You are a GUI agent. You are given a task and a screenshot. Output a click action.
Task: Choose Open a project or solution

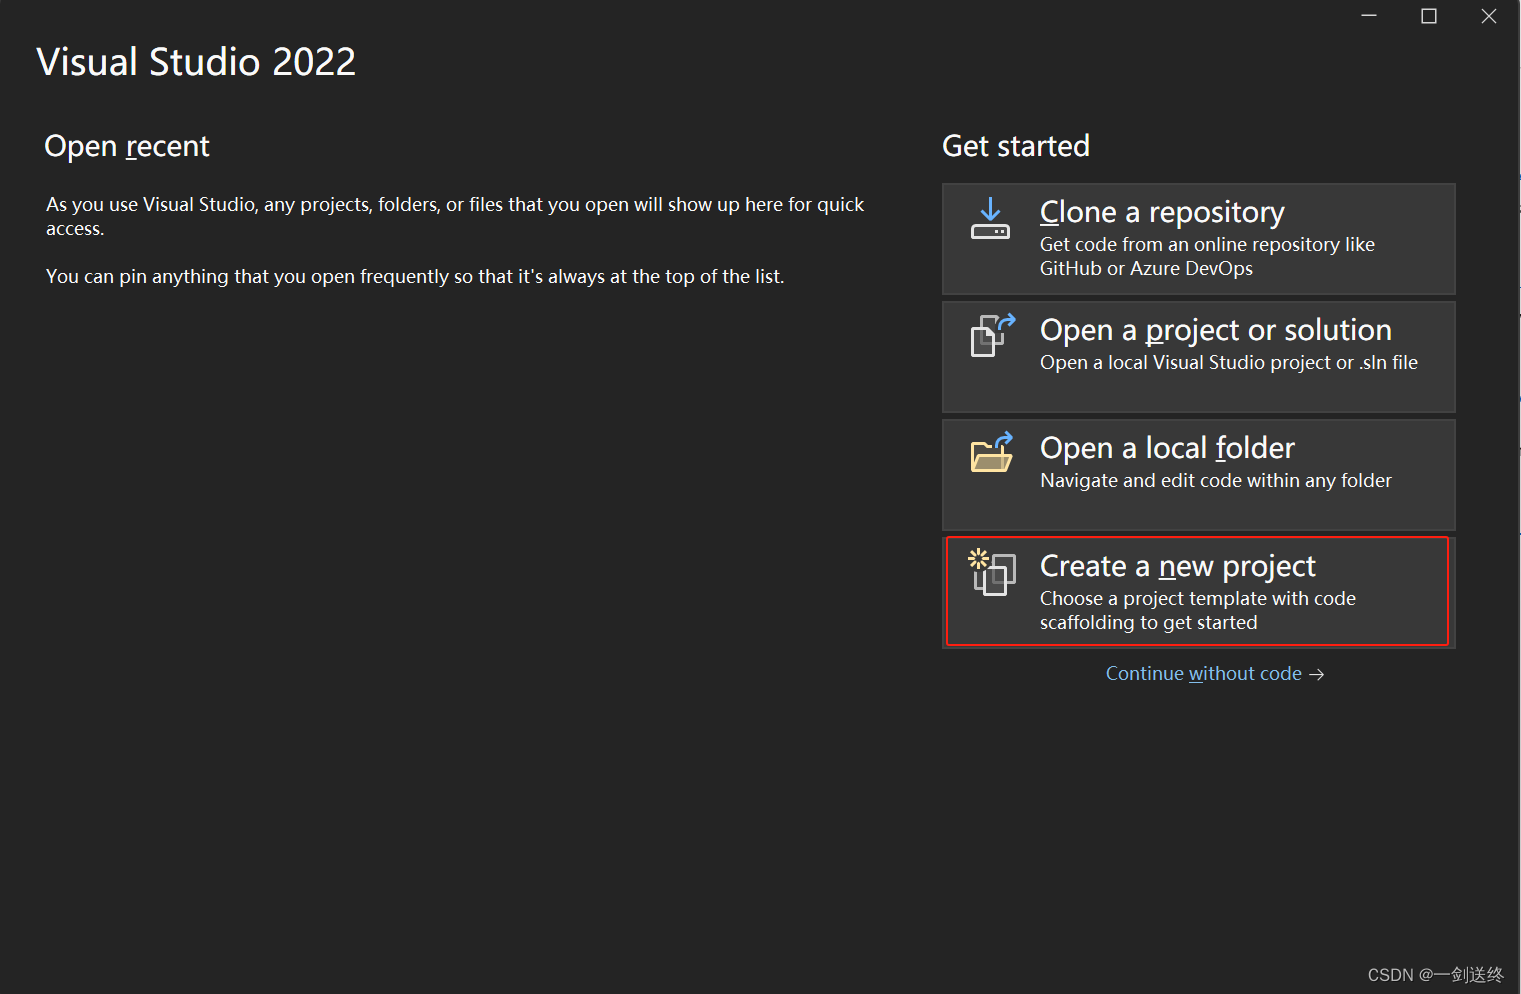click(1197, 356)
